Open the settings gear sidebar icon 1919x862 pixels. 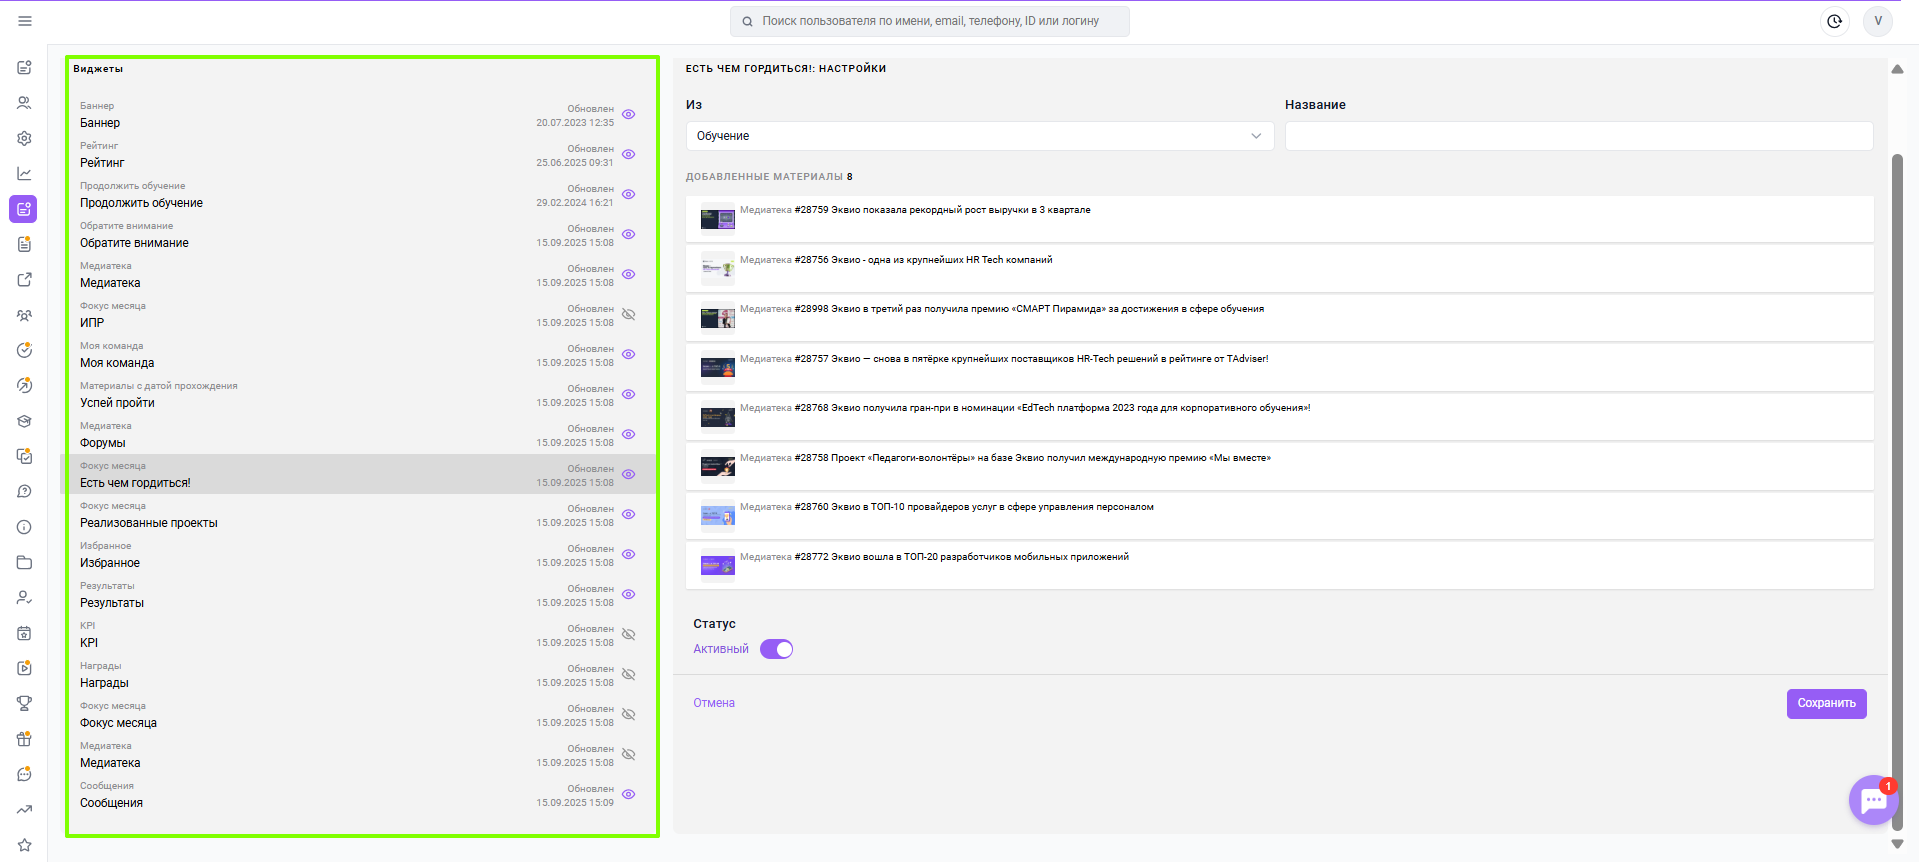[x=24, y=138]
